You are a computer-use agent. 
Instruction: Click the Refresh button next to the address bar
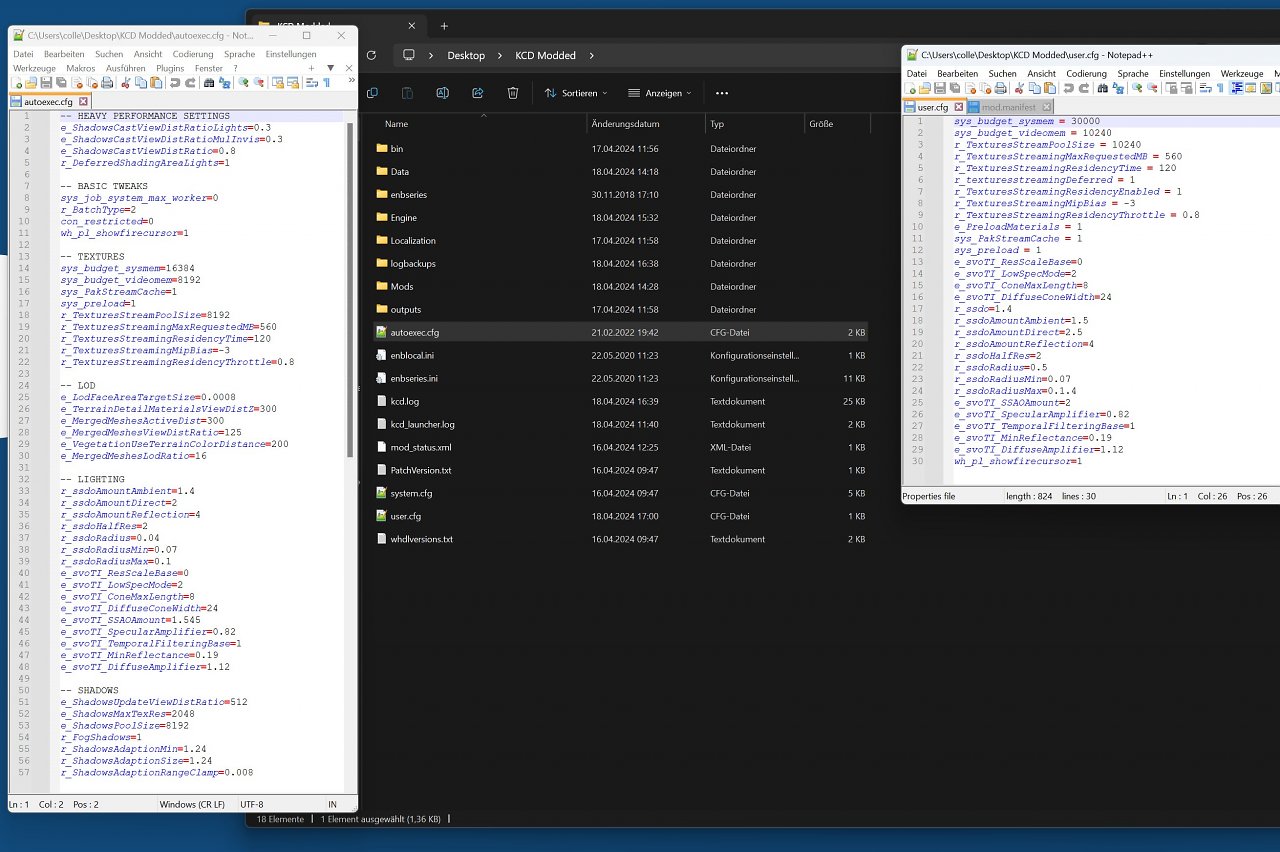371,55
